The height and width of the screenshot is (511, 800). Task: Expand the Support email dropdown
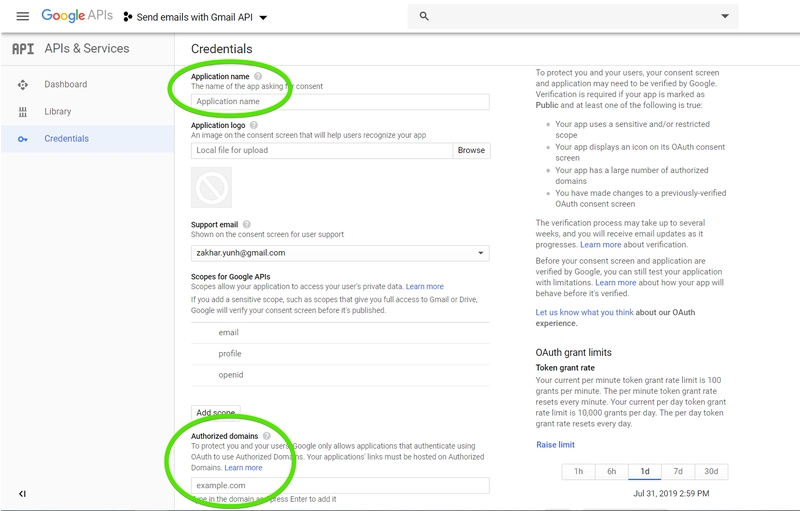(481, 253)
